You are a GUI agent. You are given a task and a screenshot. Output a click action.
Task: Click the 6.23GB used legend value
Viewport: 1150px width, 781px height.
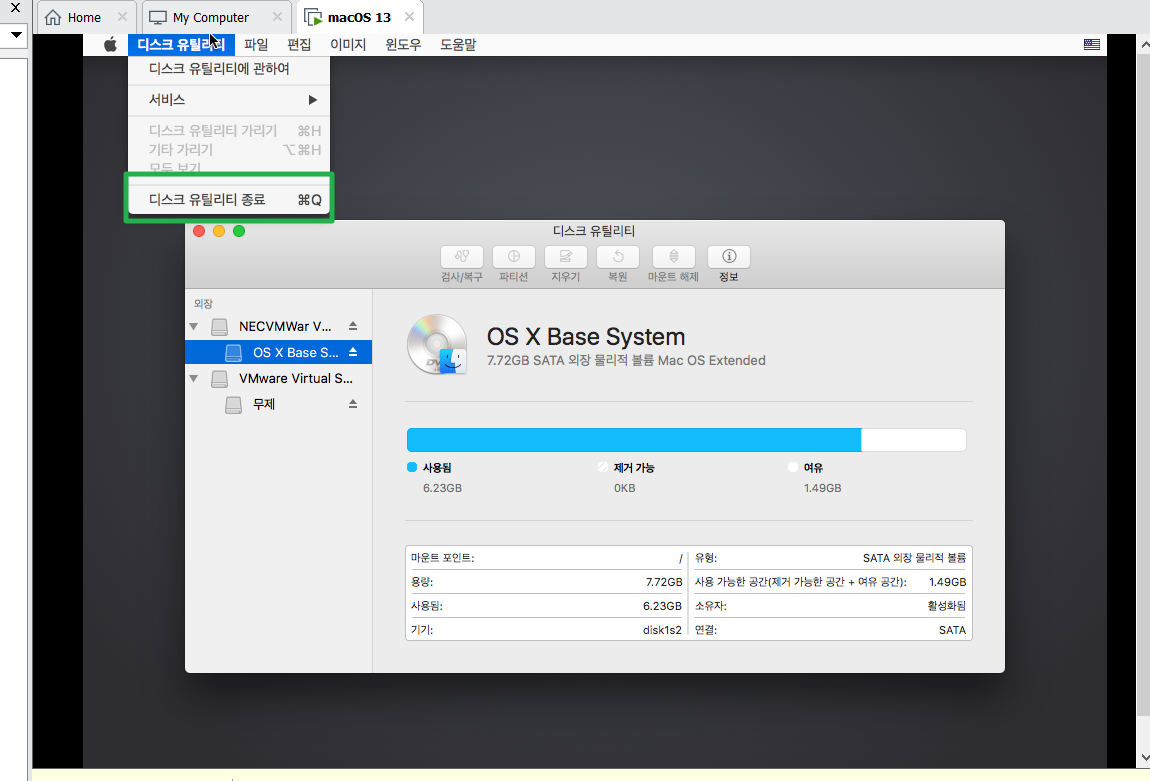point(442,488)
